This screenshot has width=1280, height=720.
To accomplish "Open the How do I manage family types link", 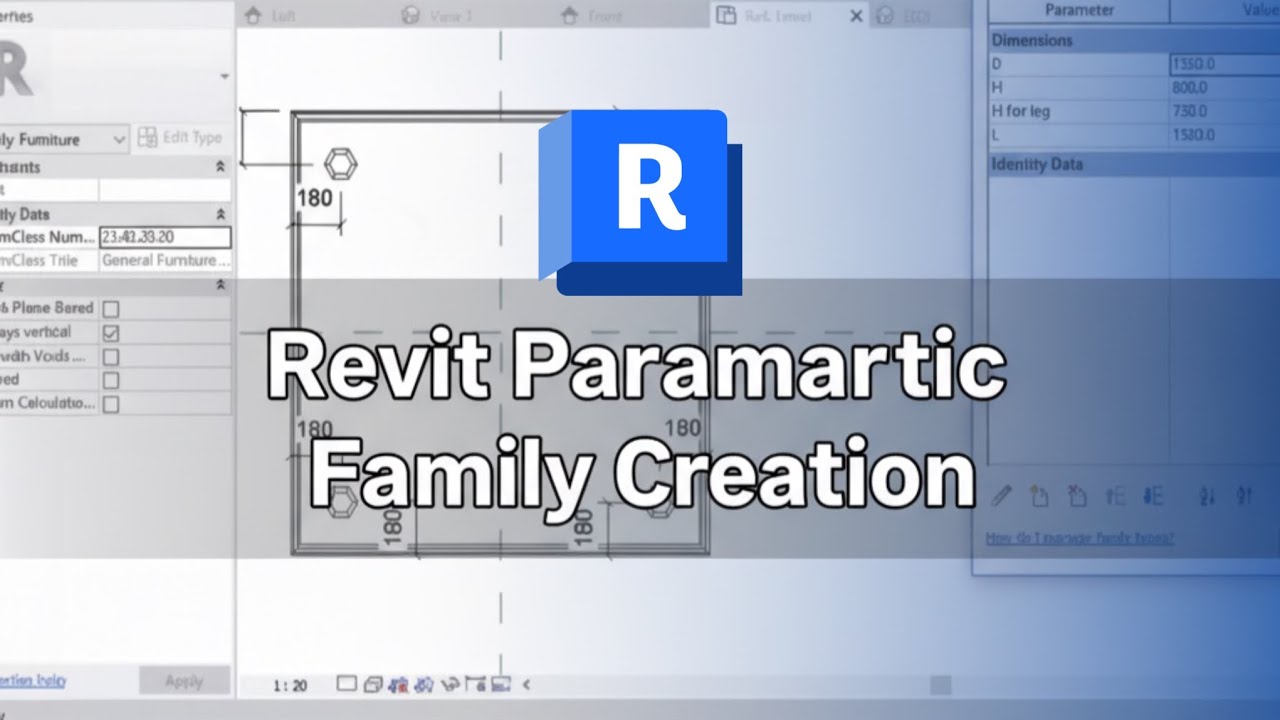I will pyautogui.click(x=1080, y=538).
